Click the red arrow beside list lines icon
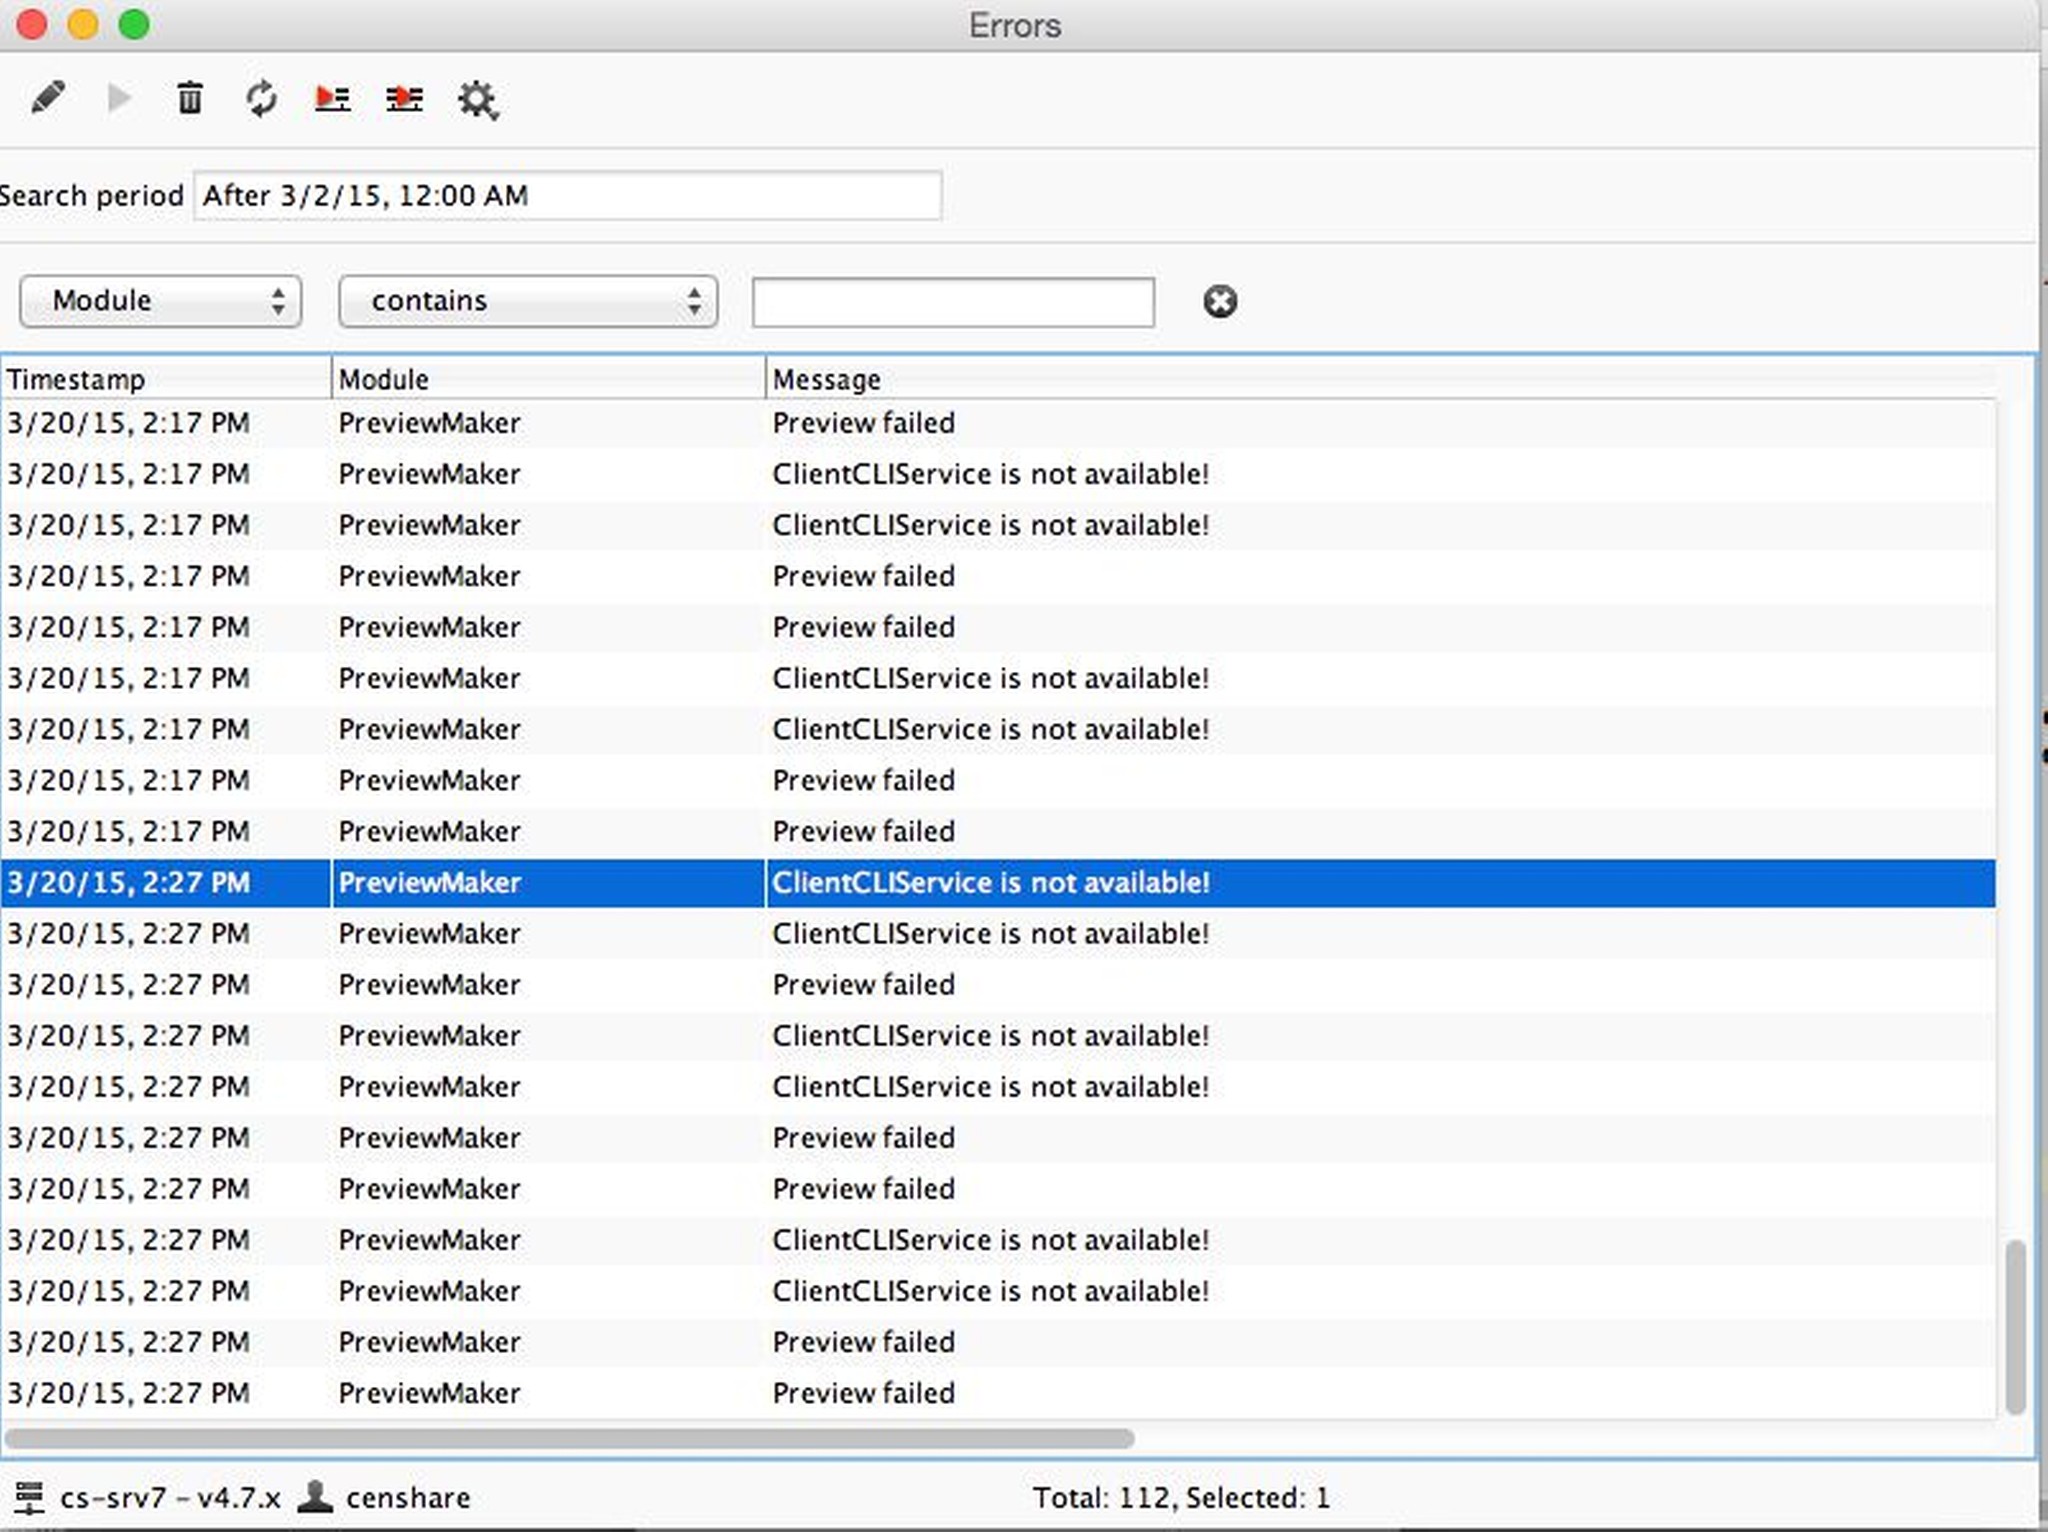The height and width of the screenshot is (1532, 2048). (x=332, y=98)
